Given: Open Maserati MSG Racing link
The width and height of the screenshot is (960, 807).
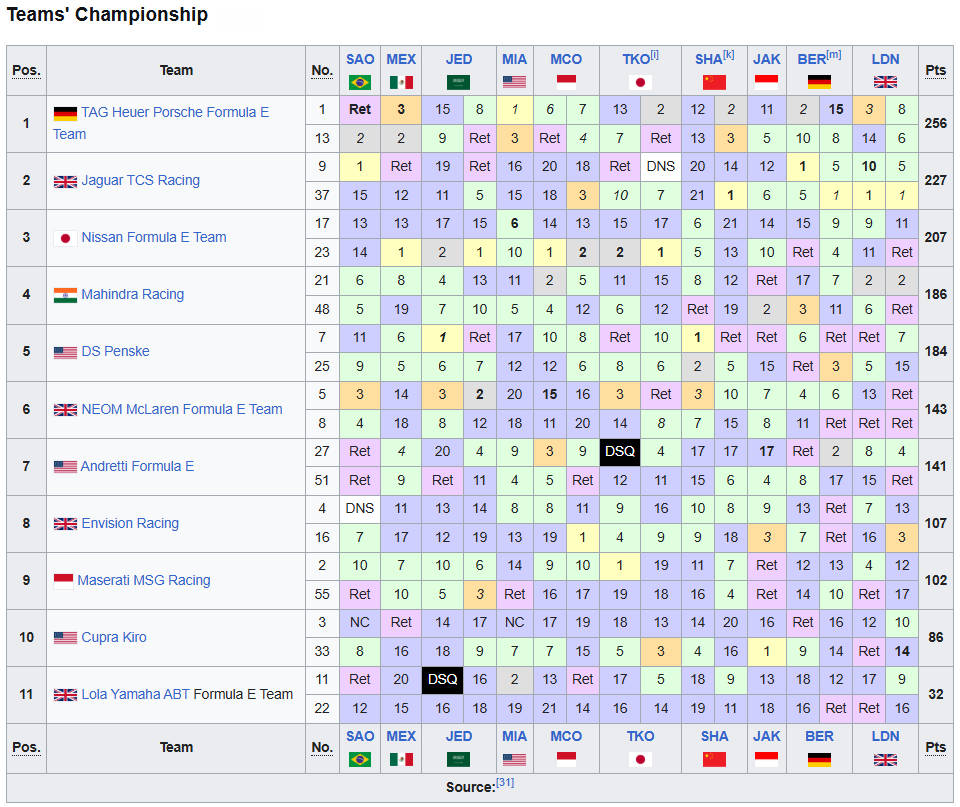Looking at the screenshot, I should pyautogui.click(x=144, y=580).
